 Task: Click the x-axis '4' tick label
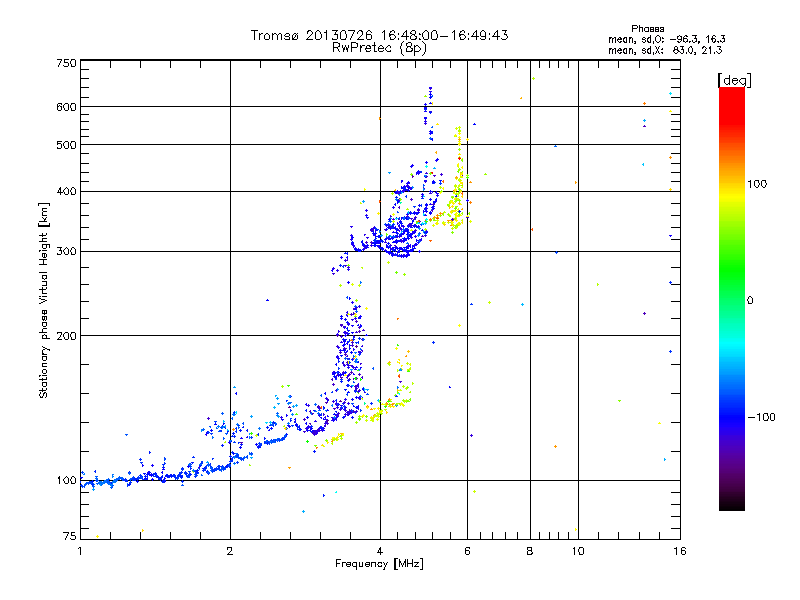pyautogui.click(x=380, y=551)
